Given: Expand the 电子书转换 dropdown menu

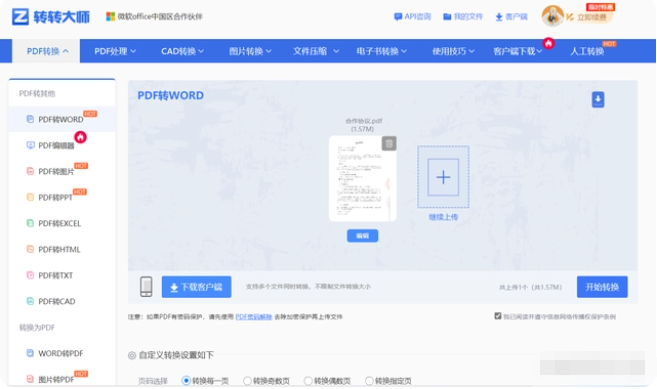Looking at the screenshot, I should point(381,51).
